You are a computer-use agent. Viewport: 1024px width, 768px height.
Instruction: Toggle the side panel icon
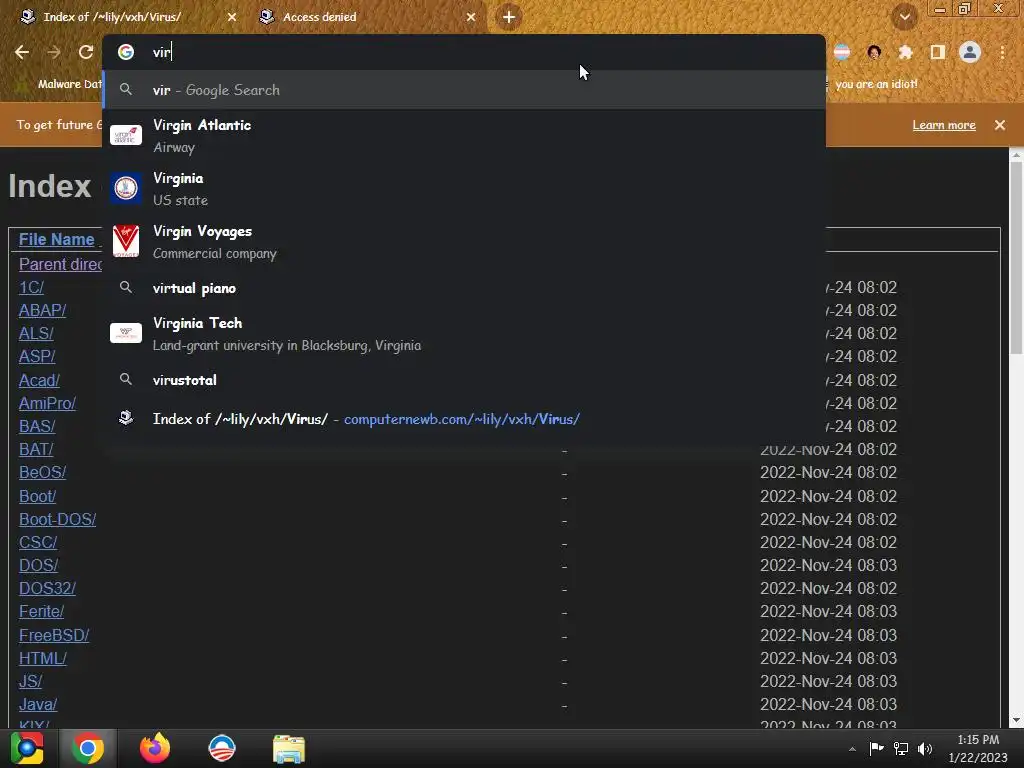tap(938, 52)
